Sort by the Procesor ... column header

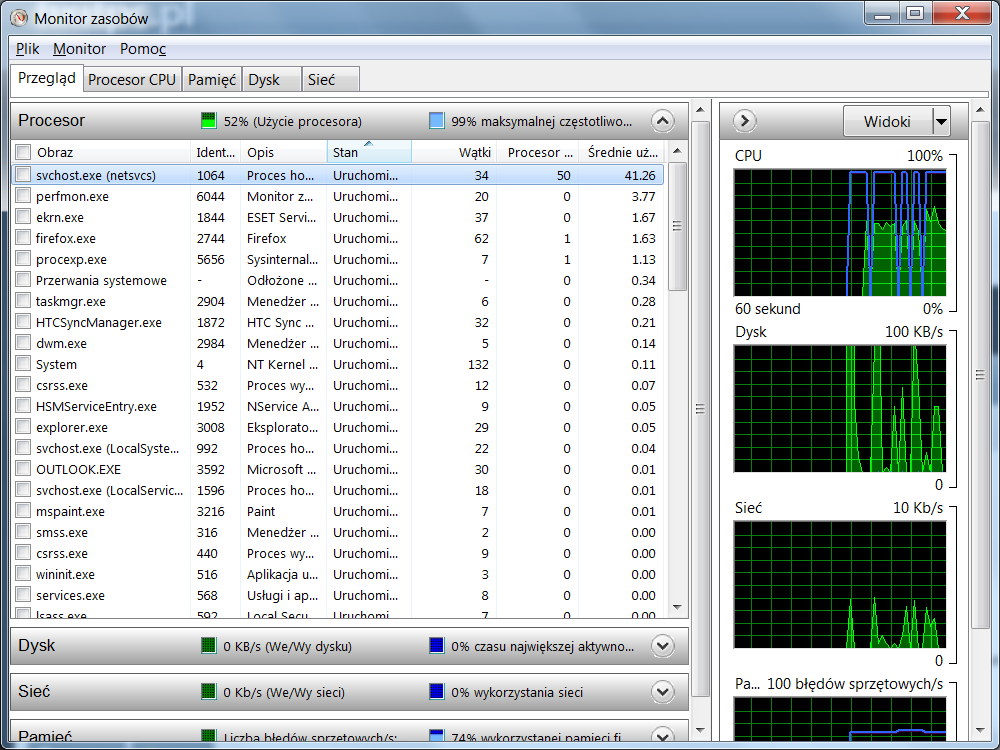538,152
